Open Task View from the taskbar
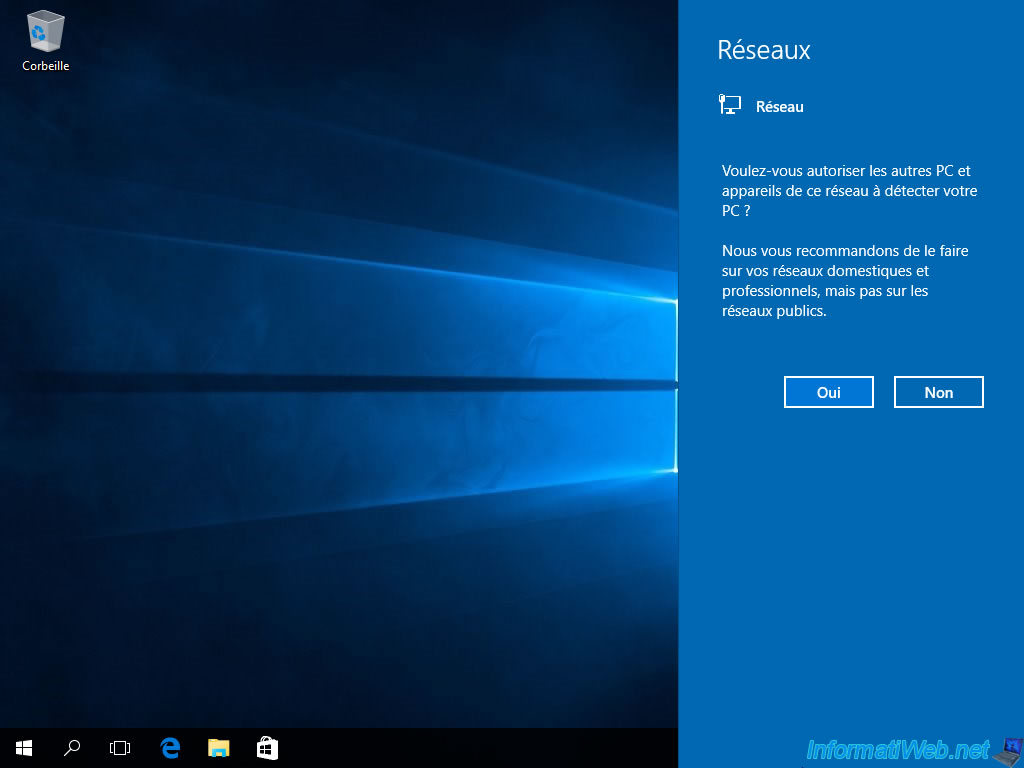Screen dimensions: 1024x768 click(x=120, y=748)
